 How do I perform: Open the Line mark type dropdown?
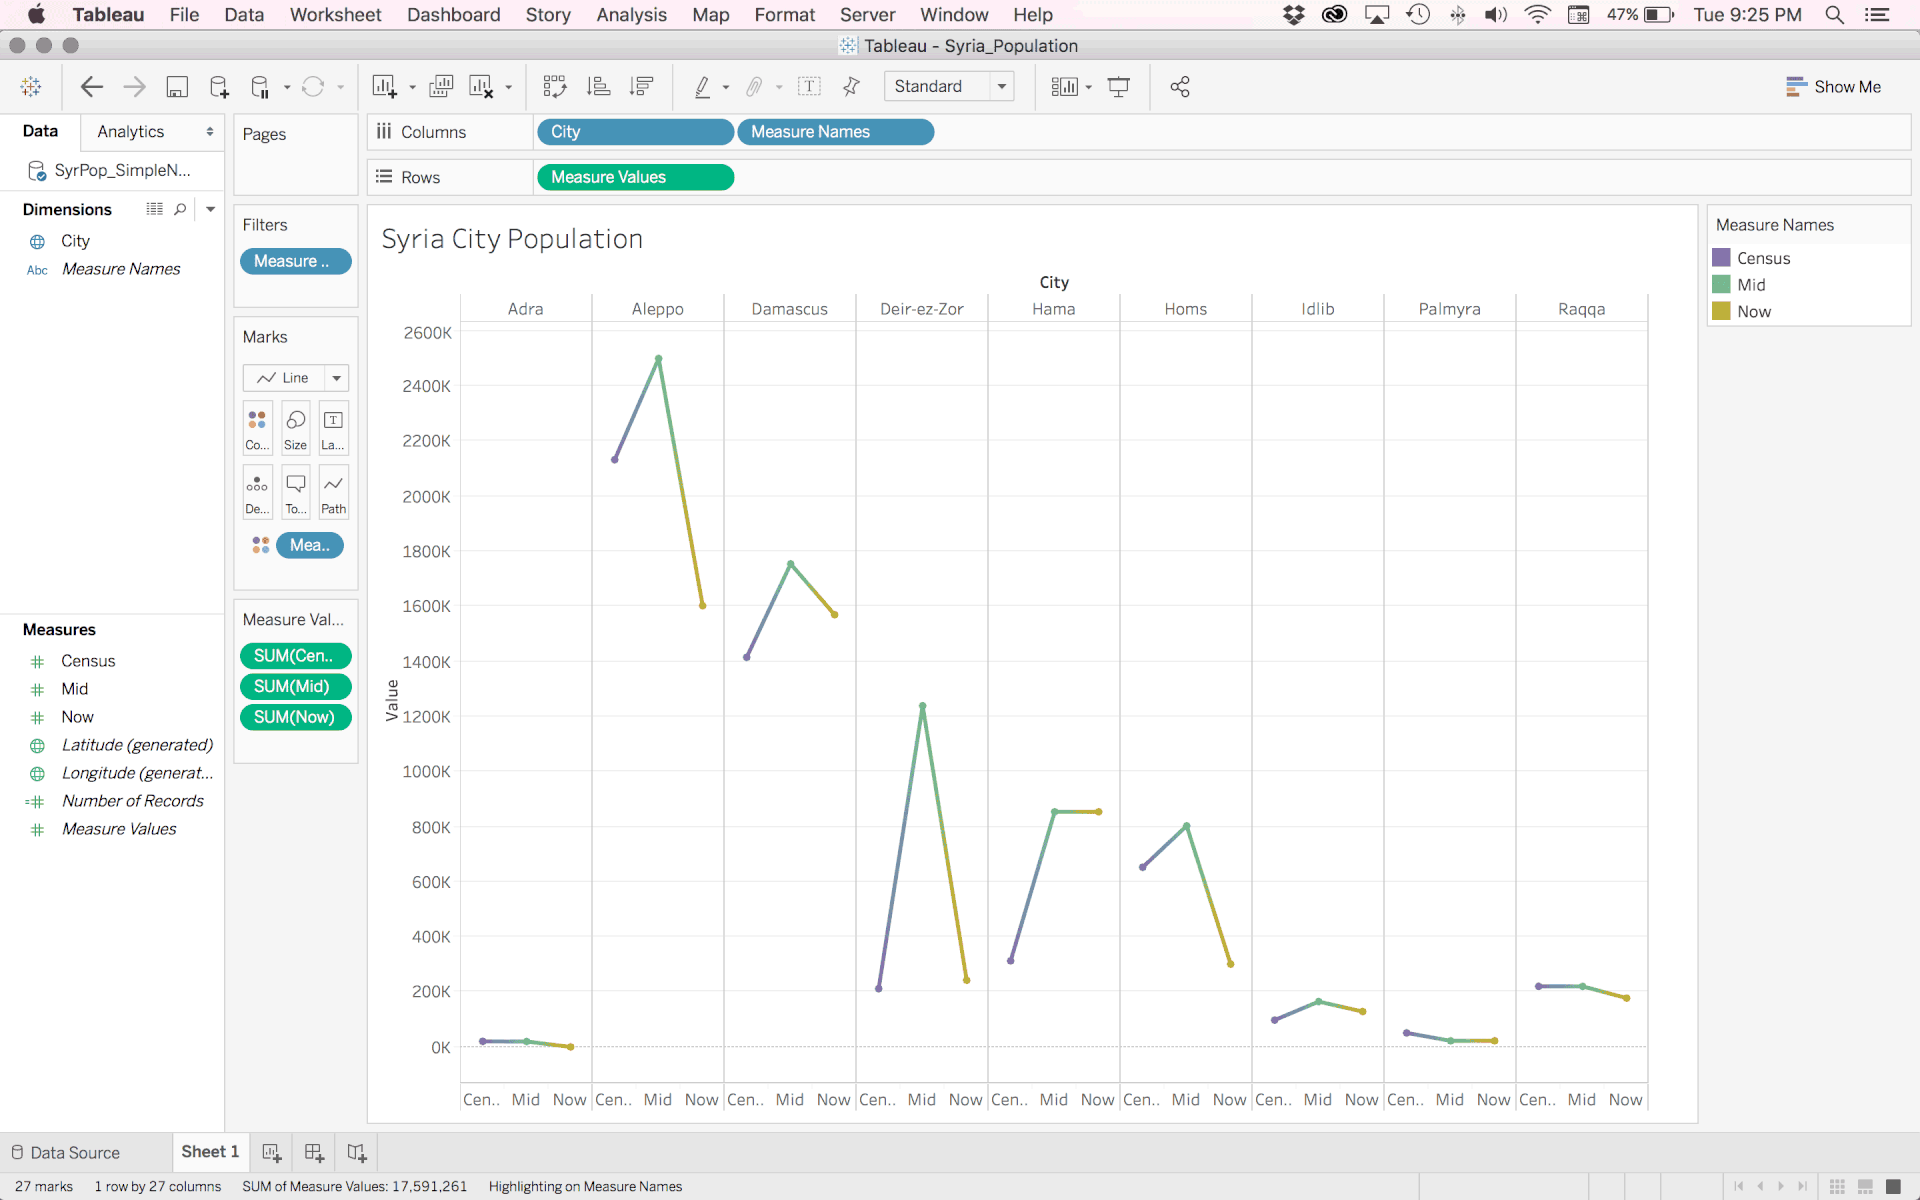tap(296, 378)
